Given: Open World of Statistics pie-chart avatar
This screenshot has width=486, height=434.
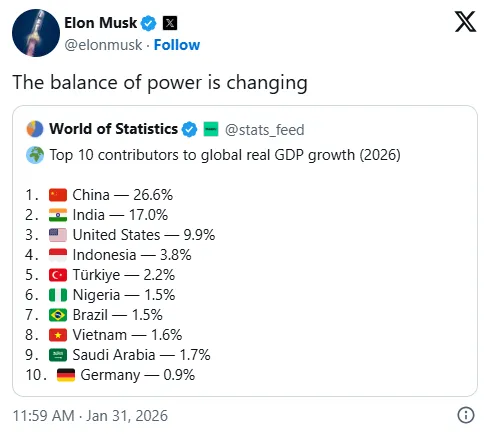Looking at the screenshot, I should point(35,129).
